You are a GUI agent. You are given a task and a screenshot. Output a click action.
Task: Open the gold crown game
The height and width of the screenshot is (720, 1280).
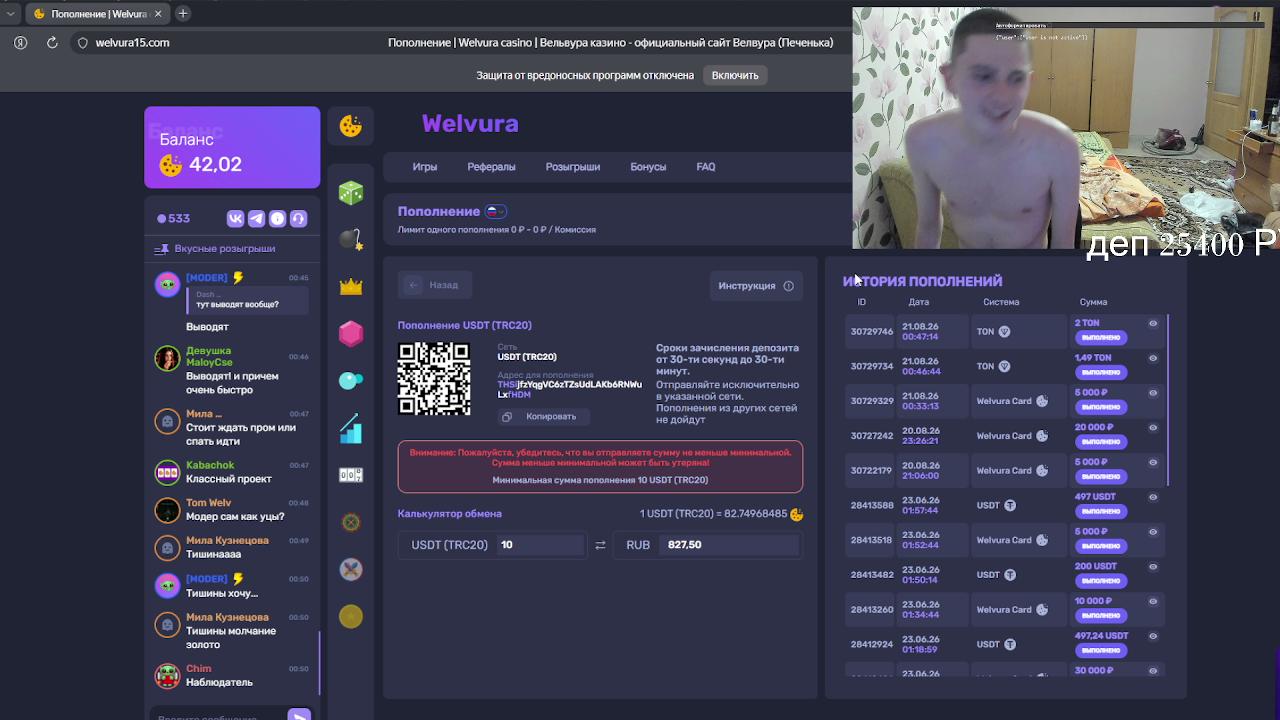pyautogui.click(x=350, y=287)
